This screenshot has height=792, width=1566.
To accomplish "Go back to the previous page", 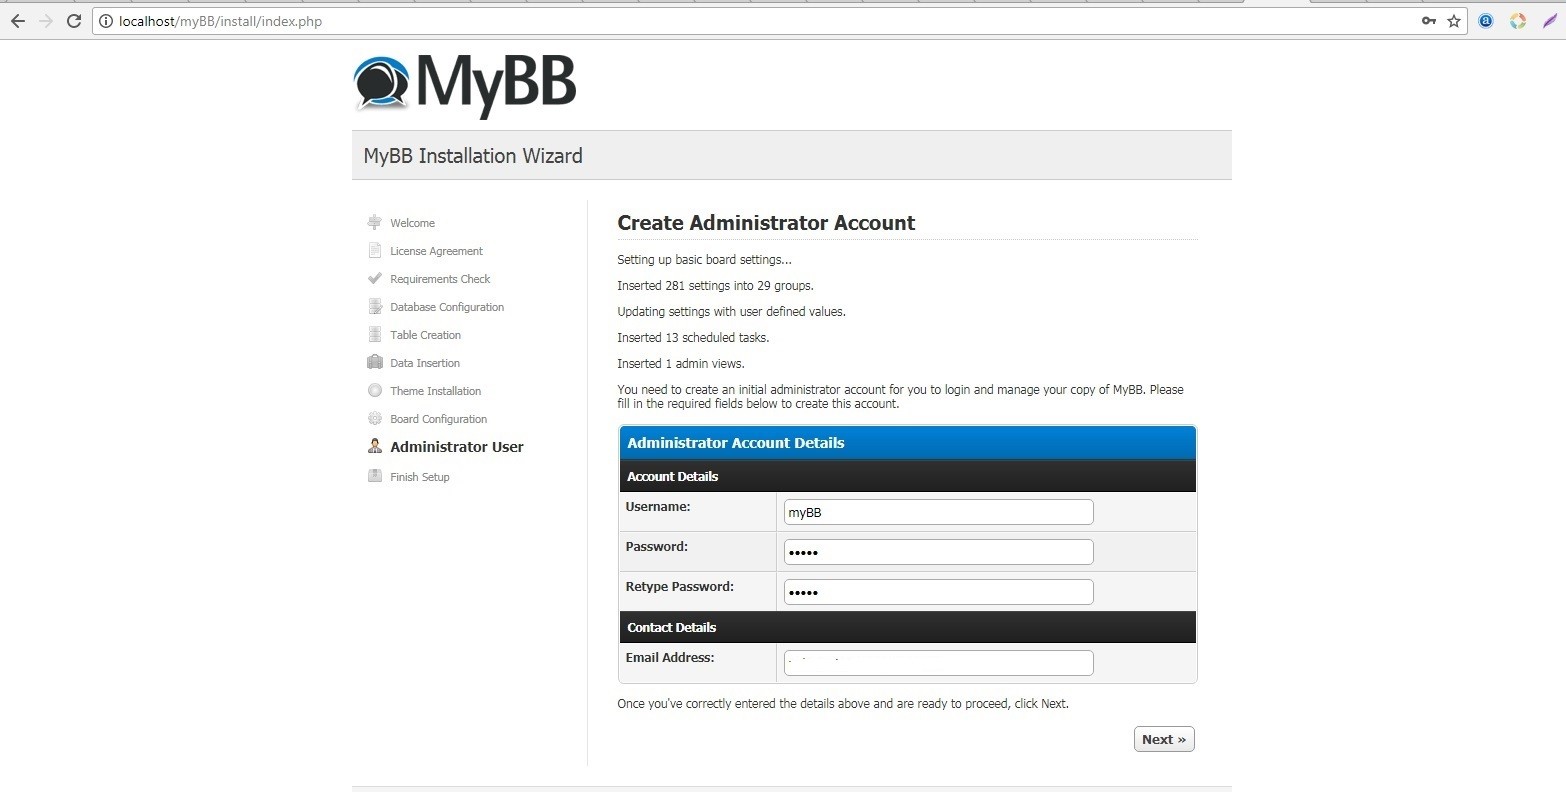I will [18, 21].
